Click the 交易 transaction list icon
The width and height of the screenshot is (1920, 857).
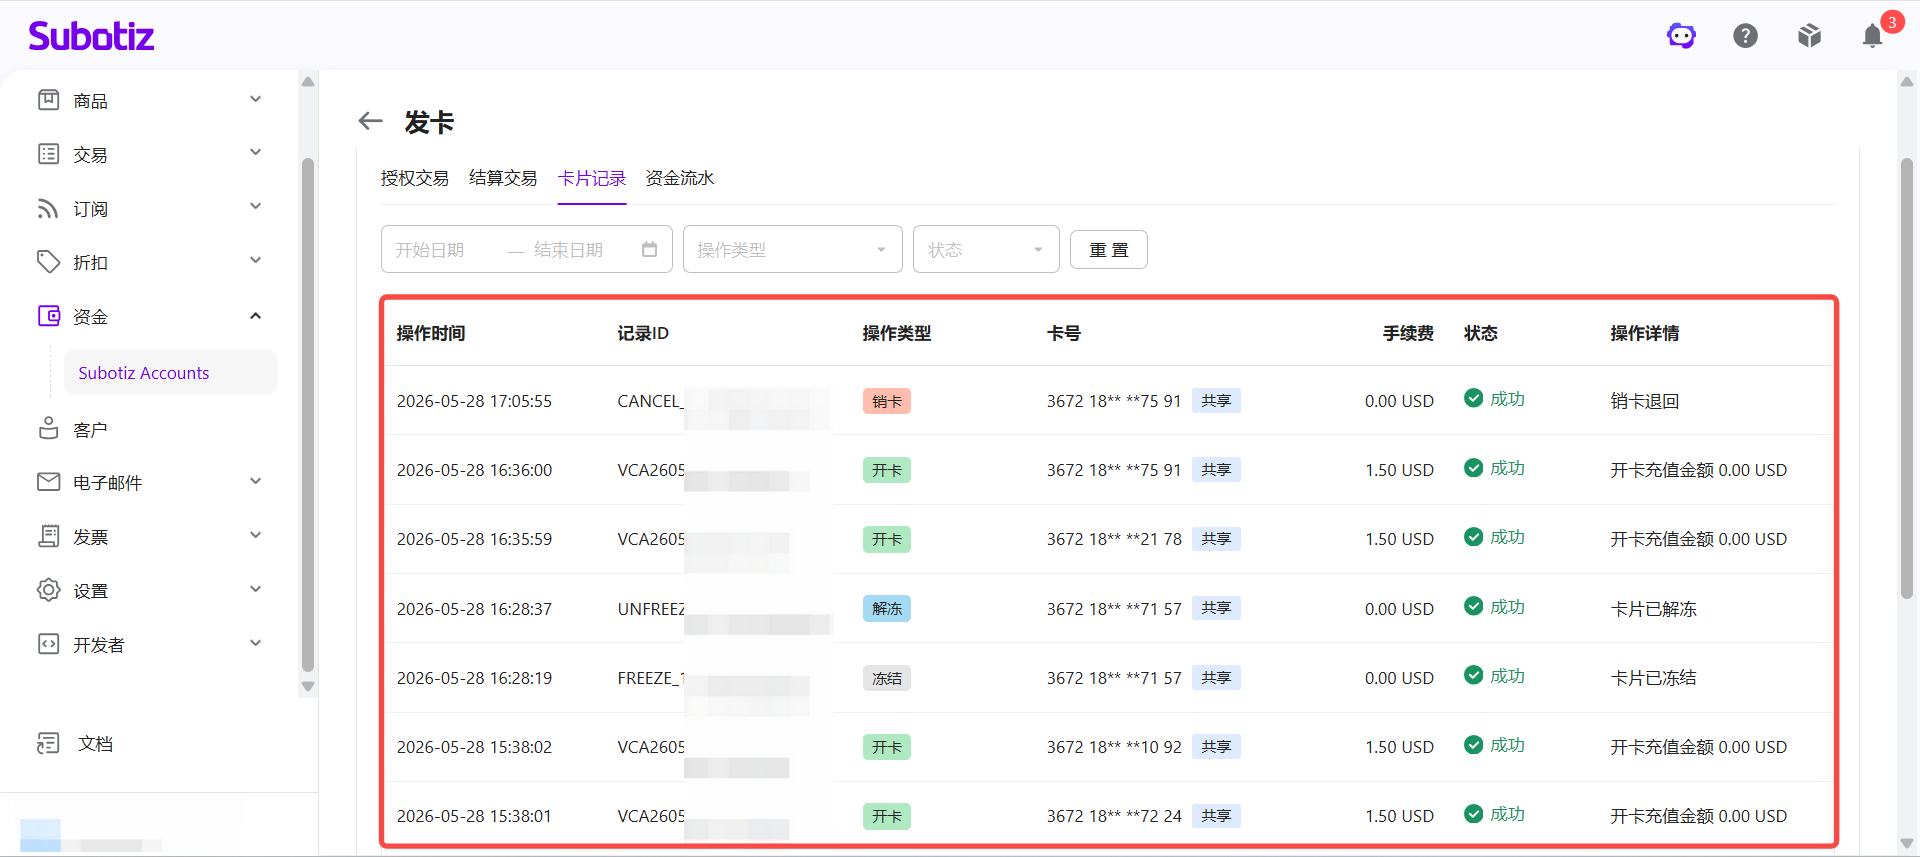48,154
